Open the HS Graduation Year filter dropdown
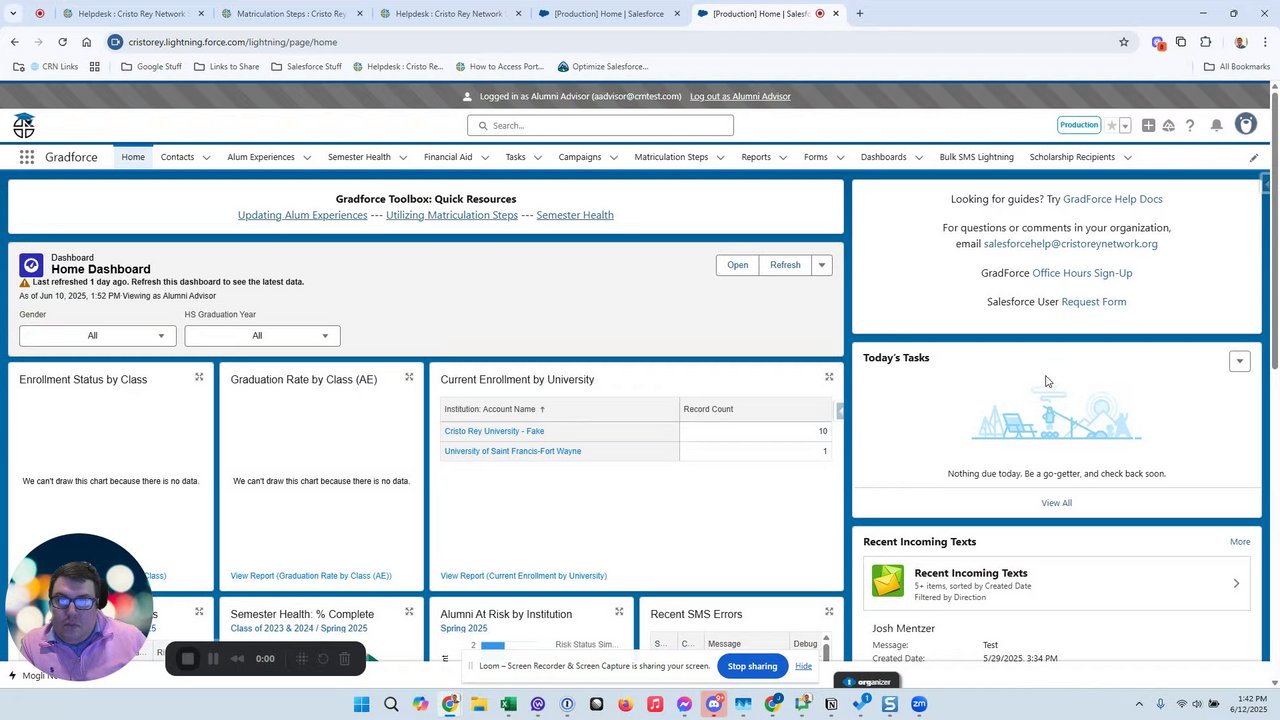Screen dimensions: 1280x720 [x=262, y=336]
